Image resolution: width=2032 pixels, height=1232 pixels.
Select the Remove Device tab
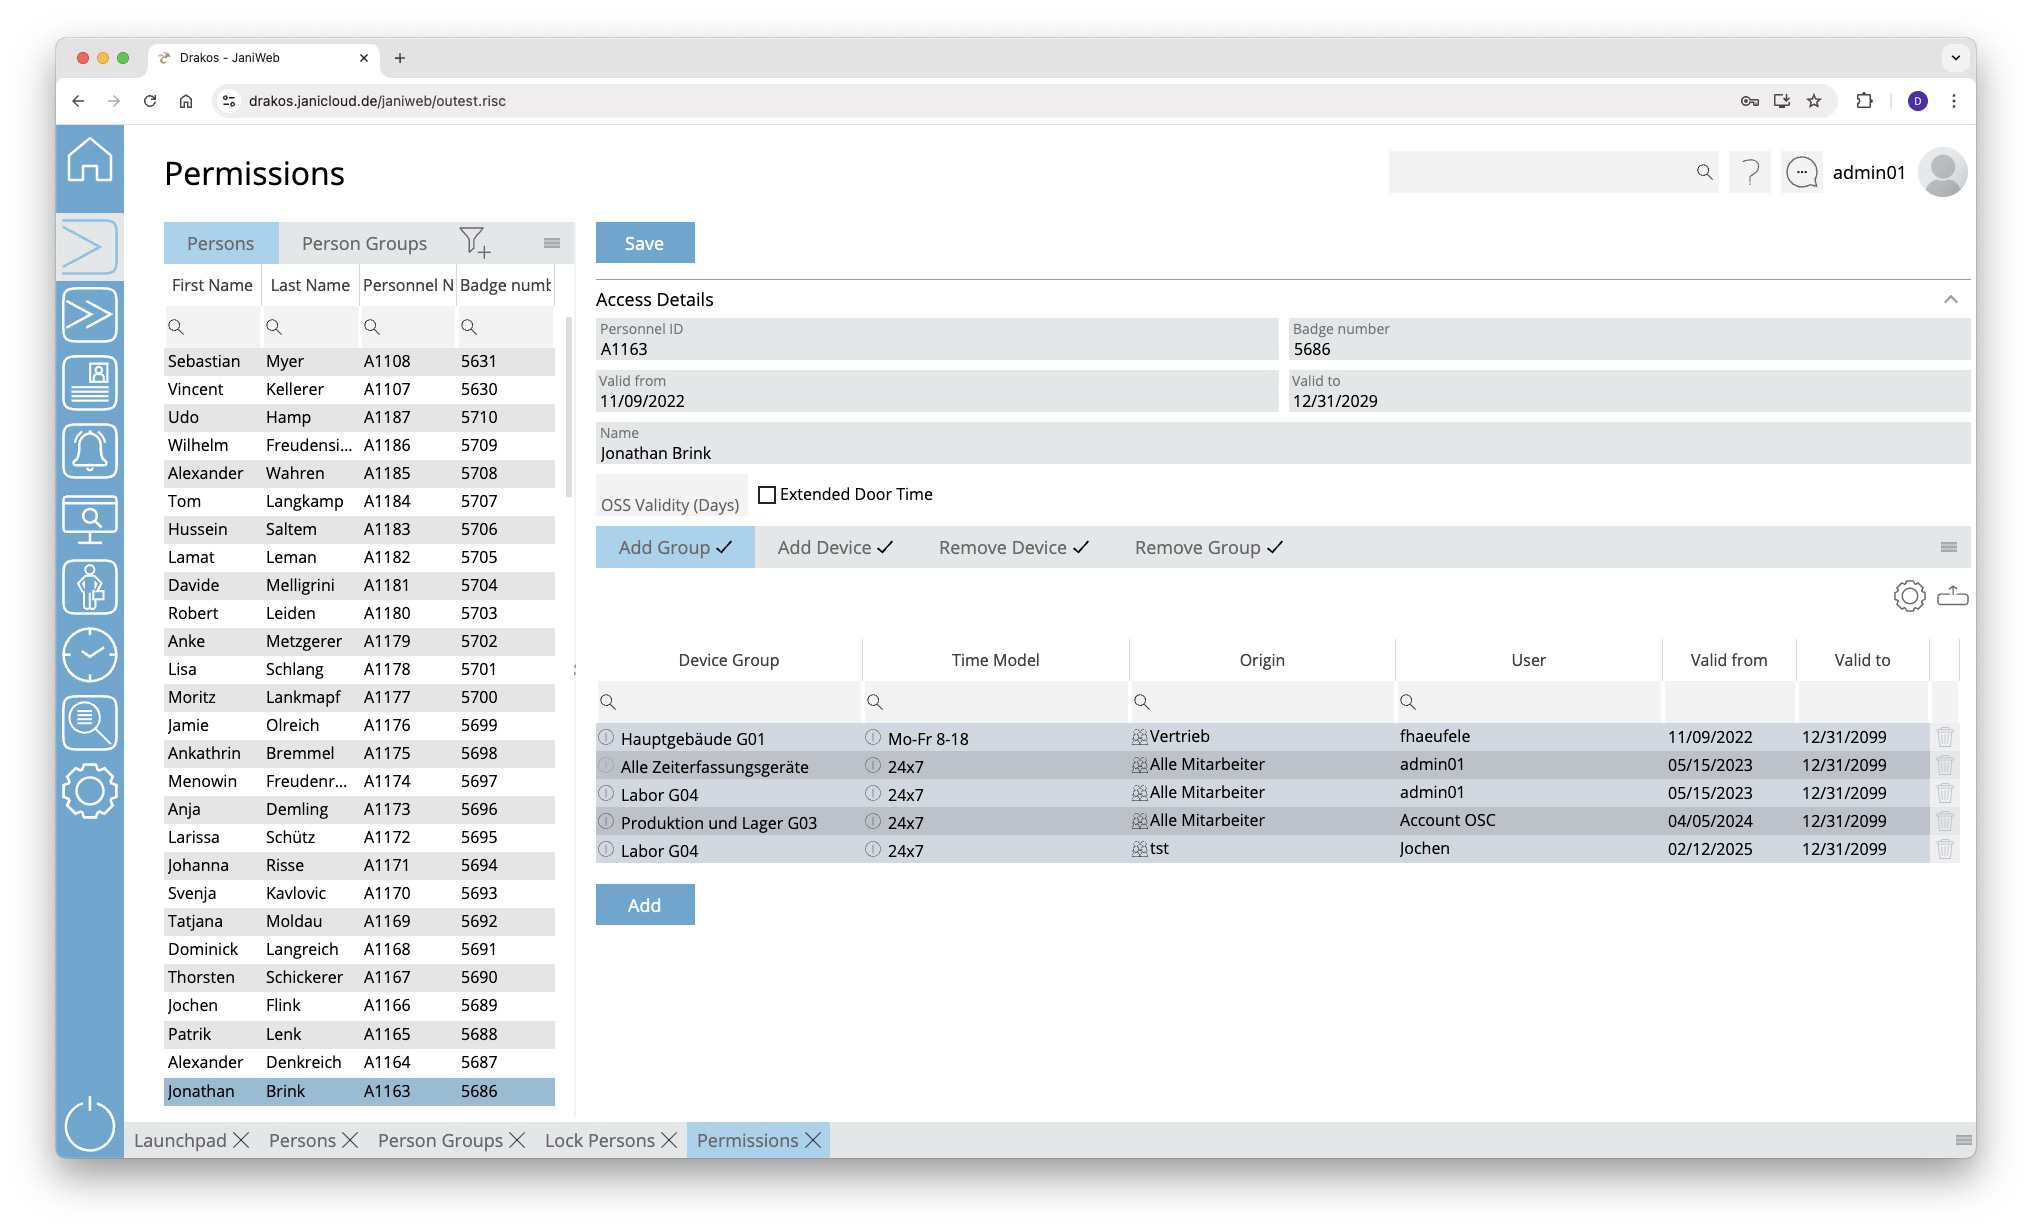pyautogui.click(x=1013, y=547)
